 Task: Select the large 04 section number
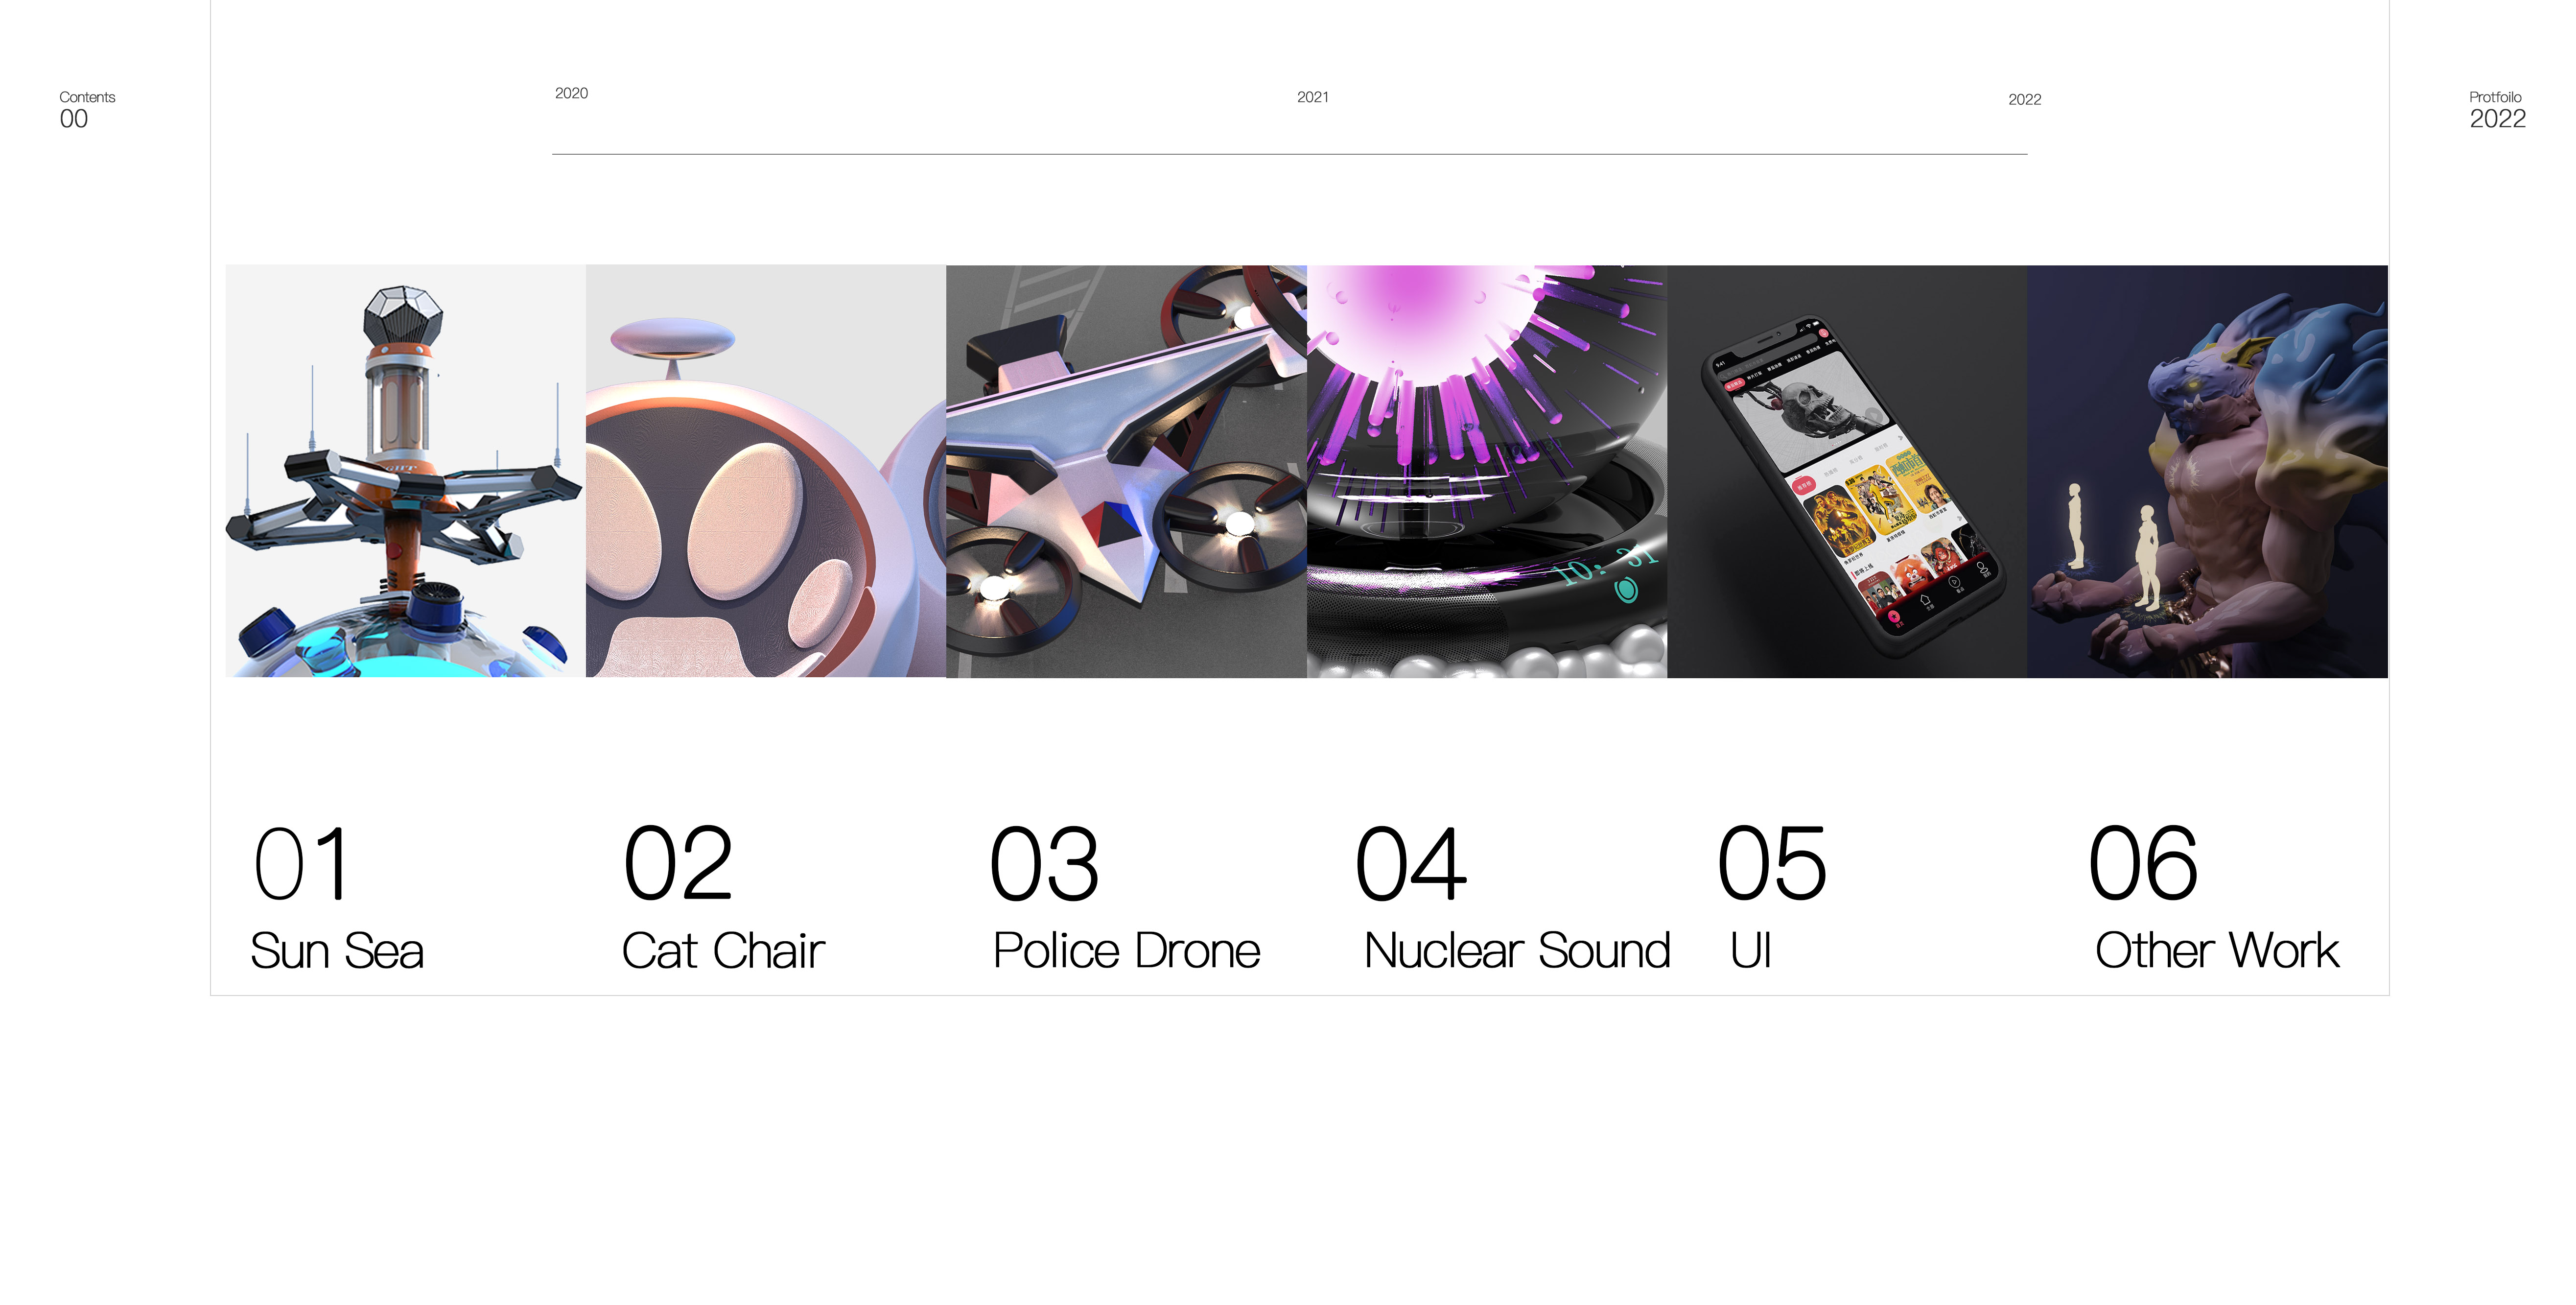(x=1410, y=864)
